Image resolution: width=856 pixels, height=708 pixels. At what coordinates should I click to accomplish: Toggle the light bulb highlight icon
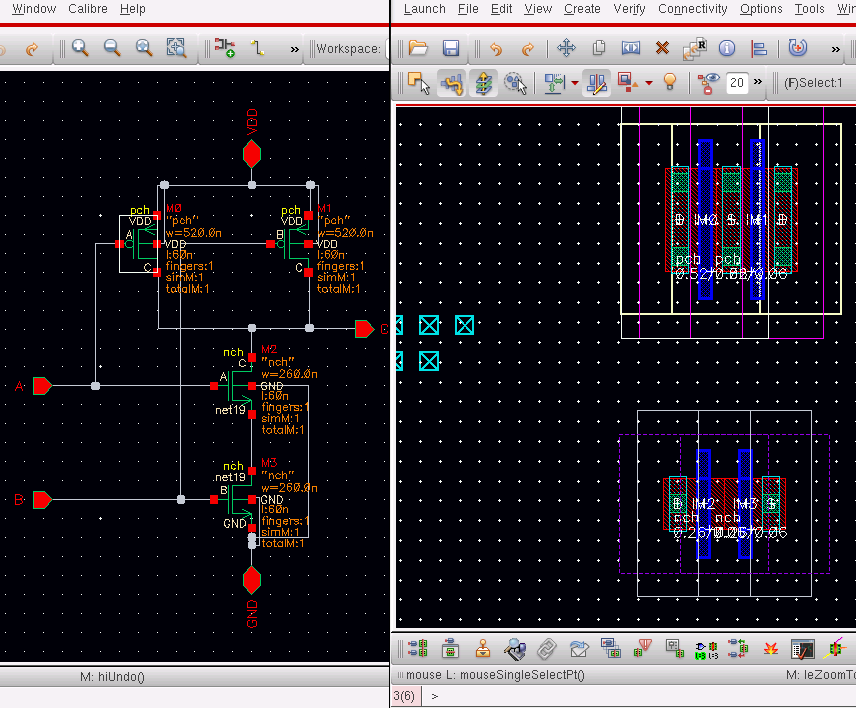670,82
